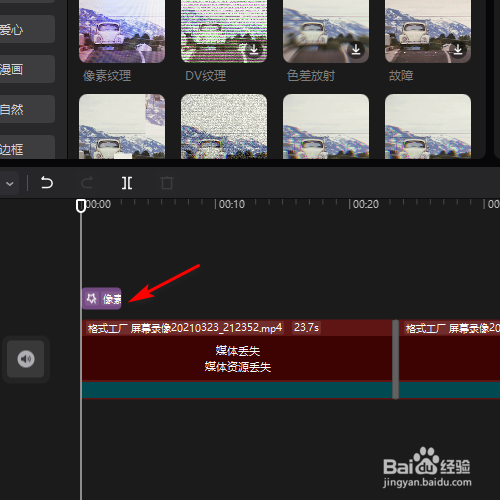Click the 00:20 mark on timeline ruler
Viewport: 500px width, 500px height.
(366, 204)
